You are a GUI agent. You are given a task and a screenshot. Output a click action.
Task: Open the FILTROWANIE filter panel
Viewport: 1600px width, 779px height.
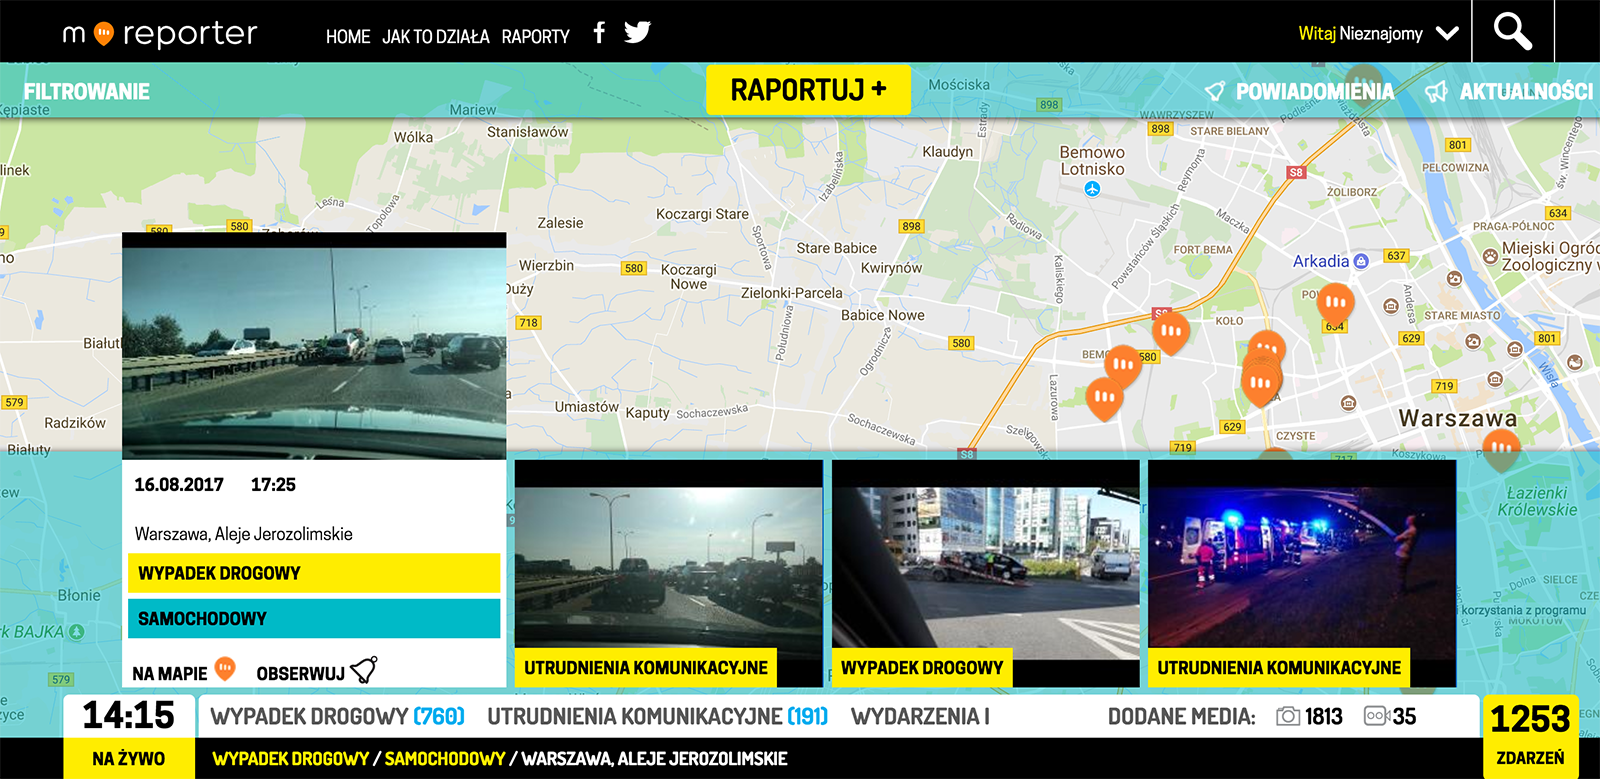pos(87,92)
